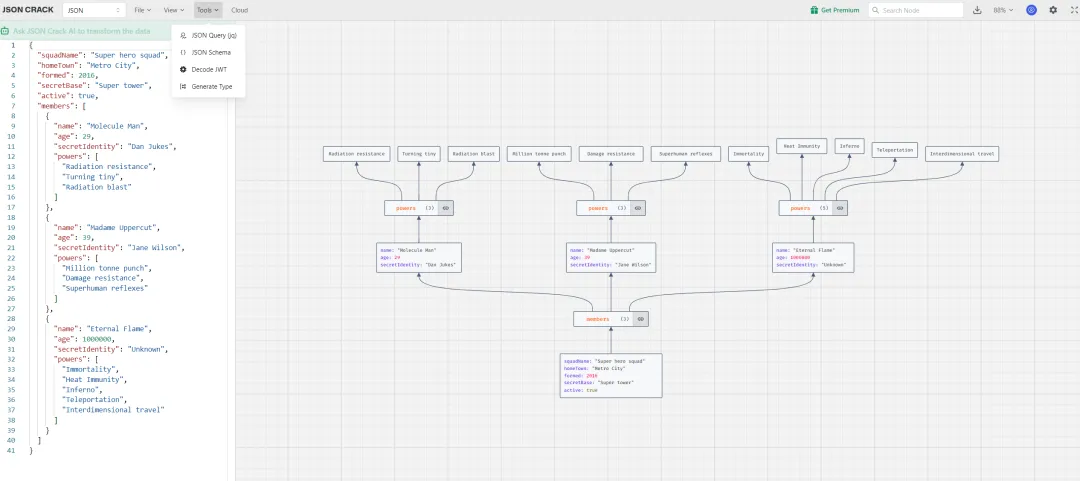Click the JSON Crack AI robot icon
This screenshot has height=481, width=1080.
pos(6,31)
